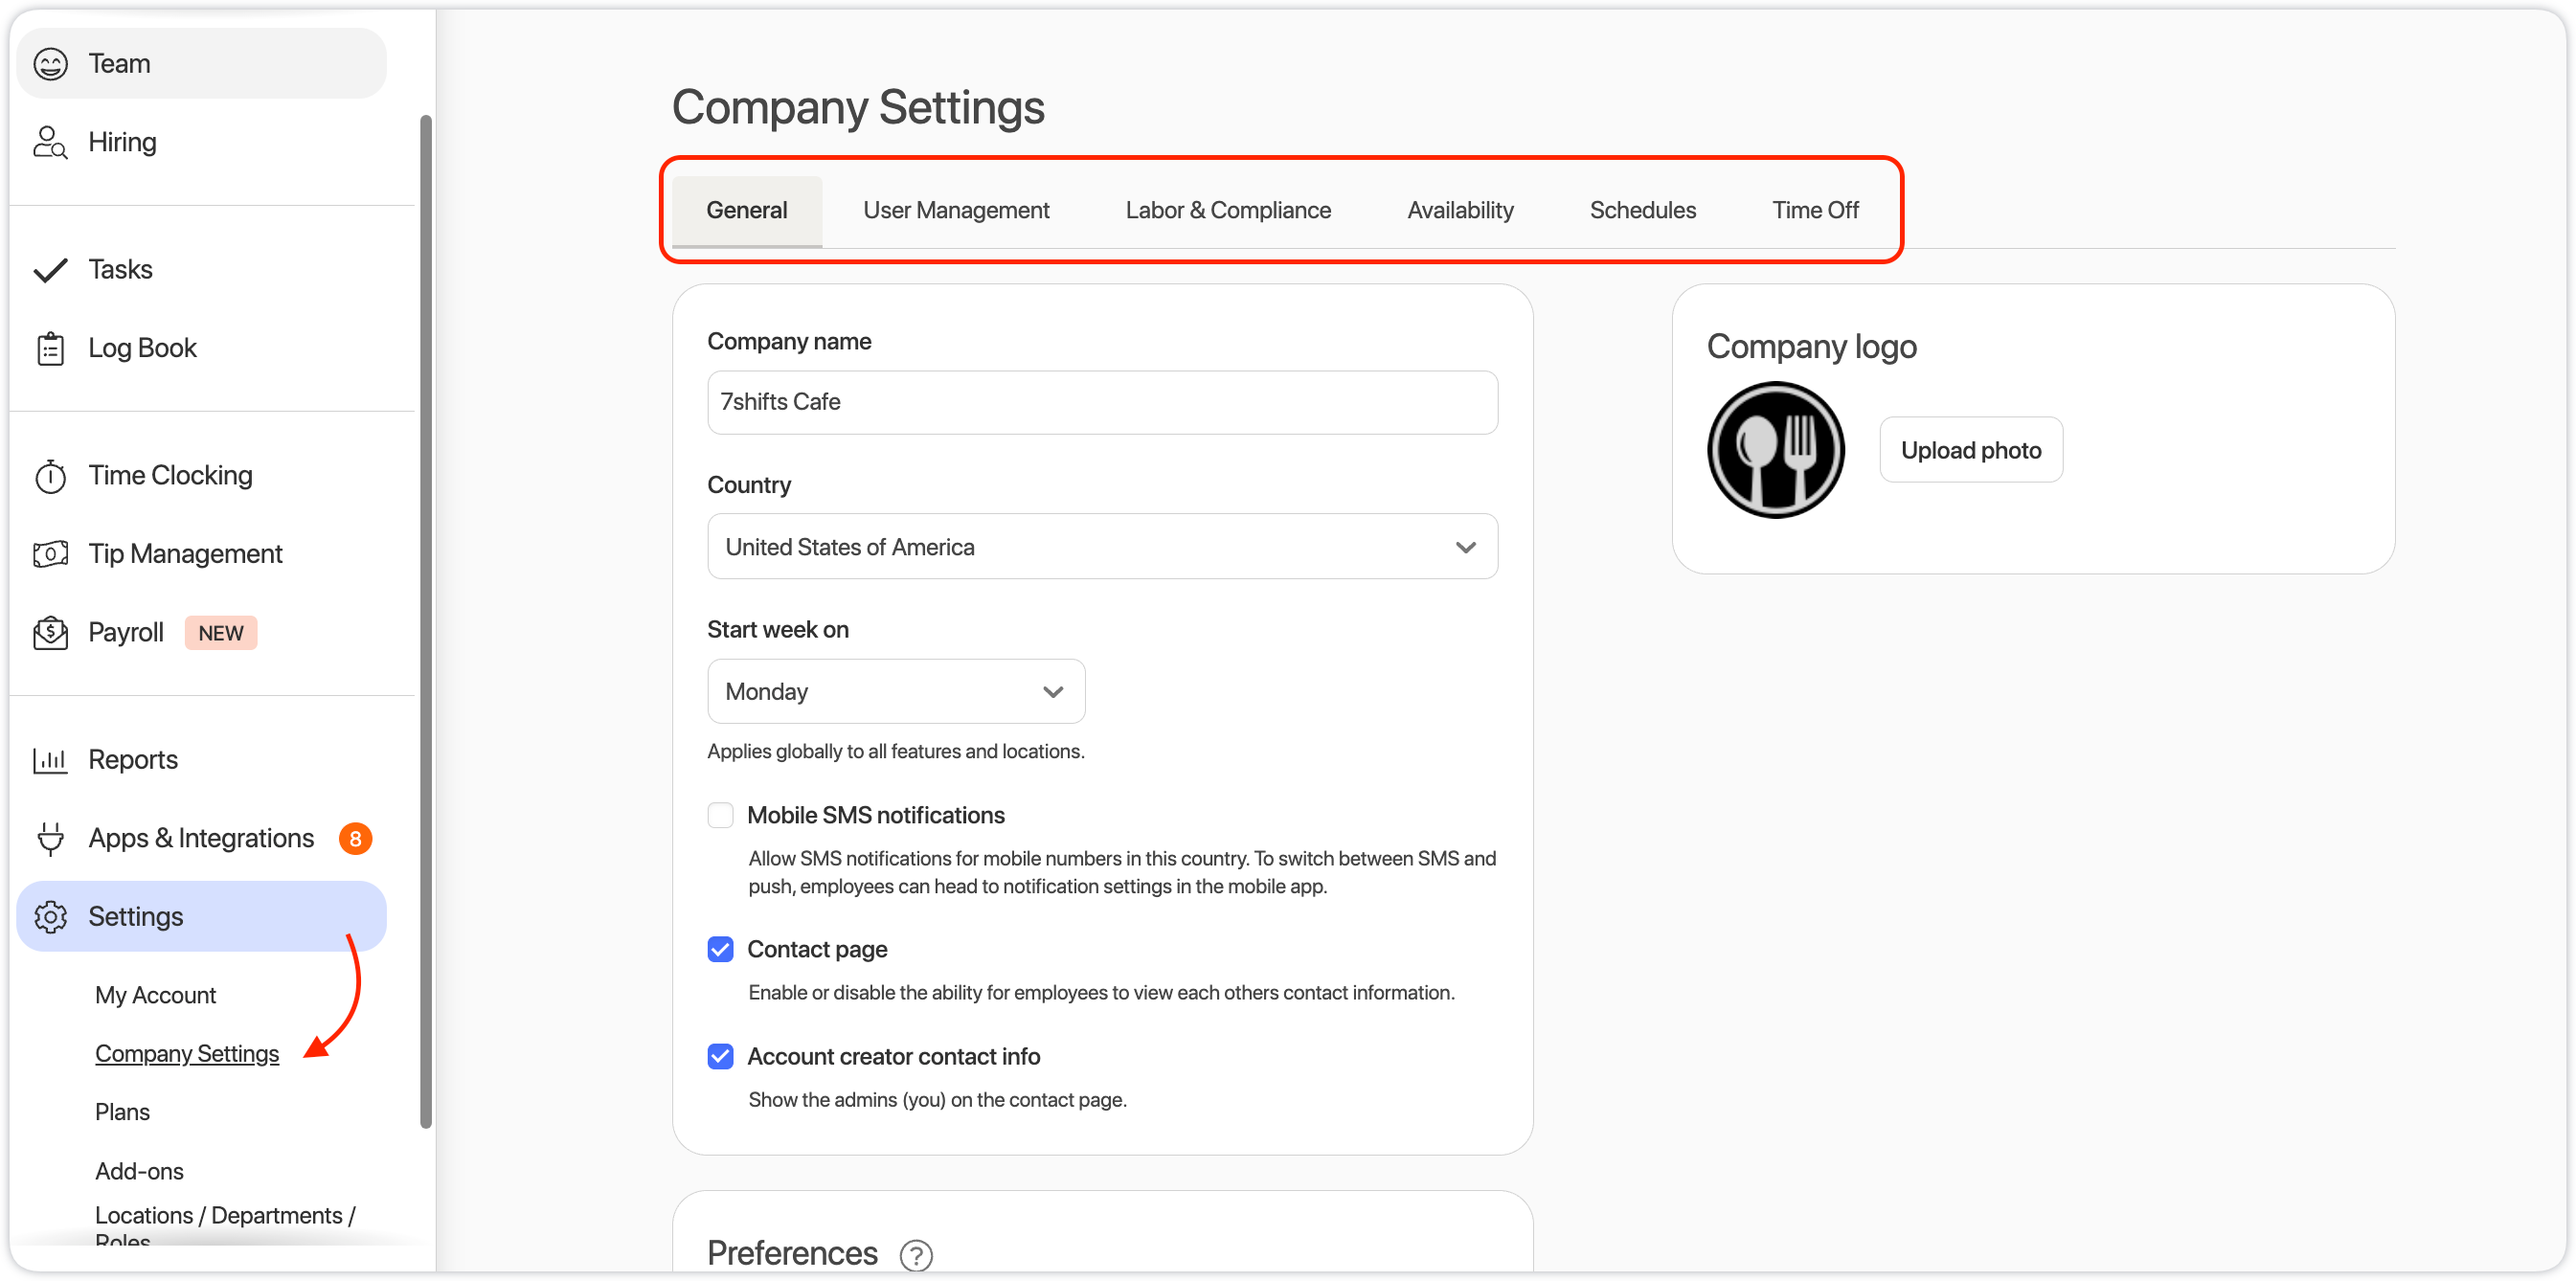Click the Tasks checkmark icon
Screen dimensions: 2576x1281
pyautogui.click(x=50, y=270)
